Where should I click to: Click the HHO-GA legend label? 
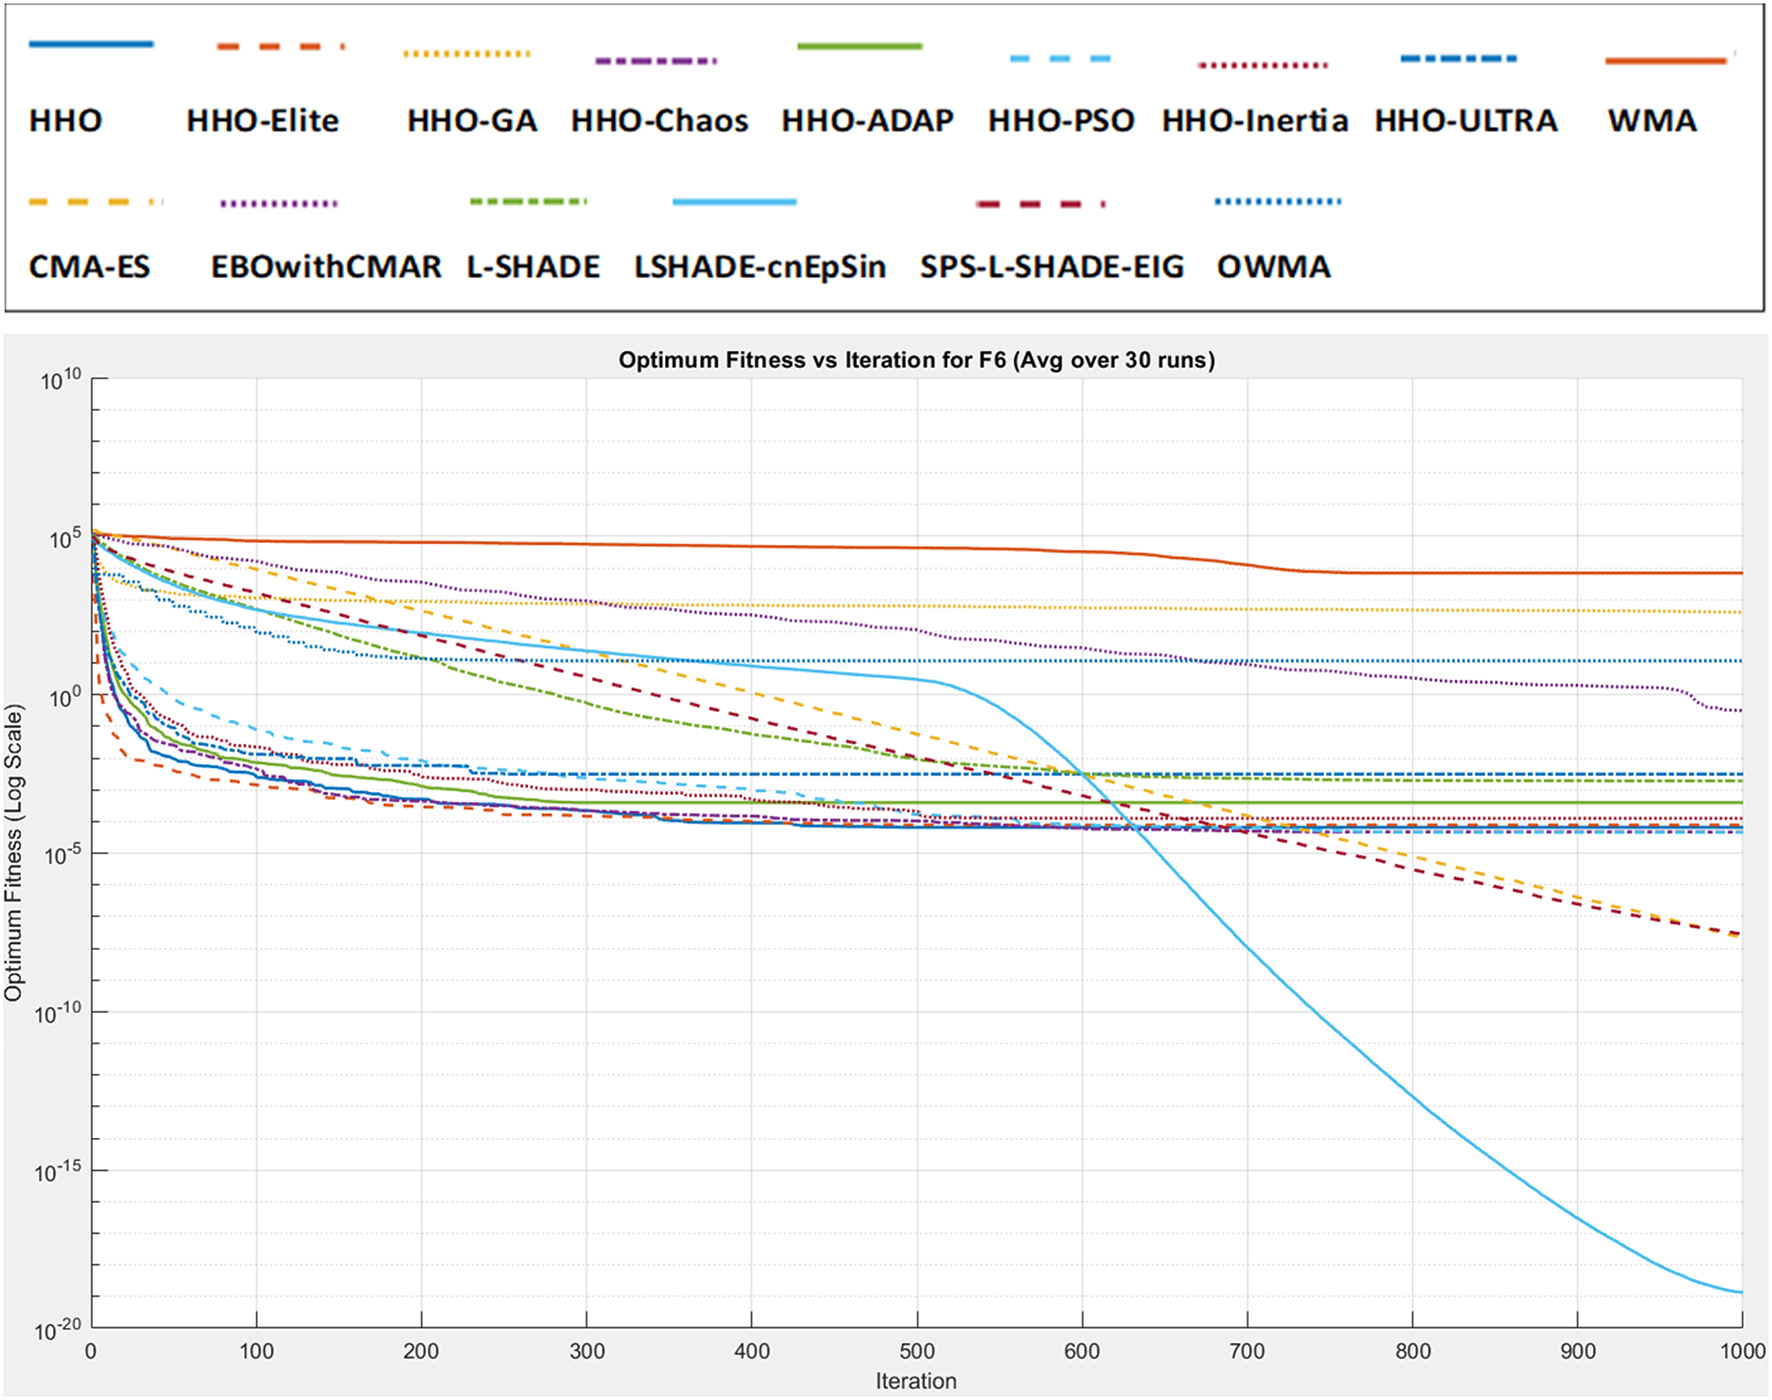(472, 121)
